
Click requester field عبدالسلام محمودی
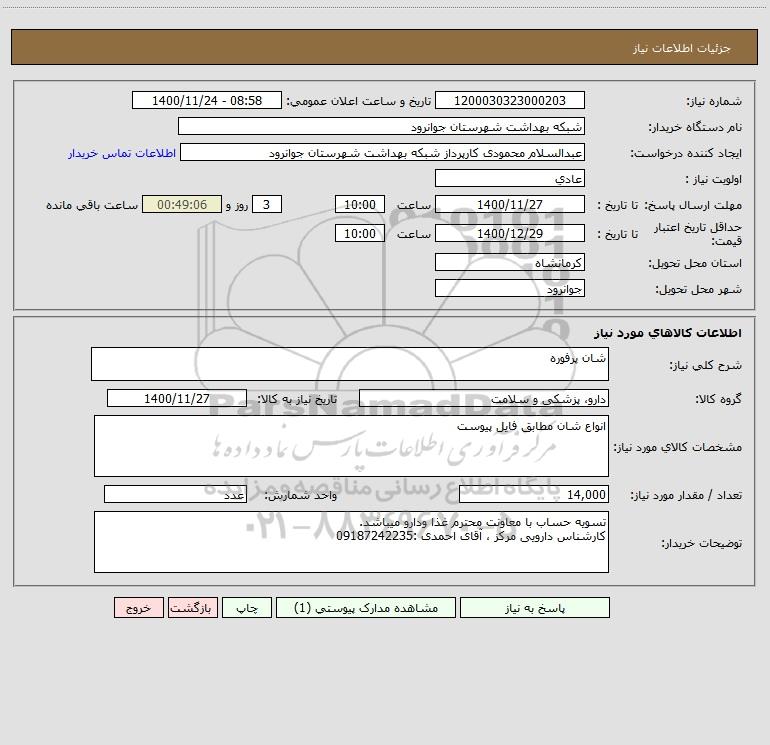point(382,152)
